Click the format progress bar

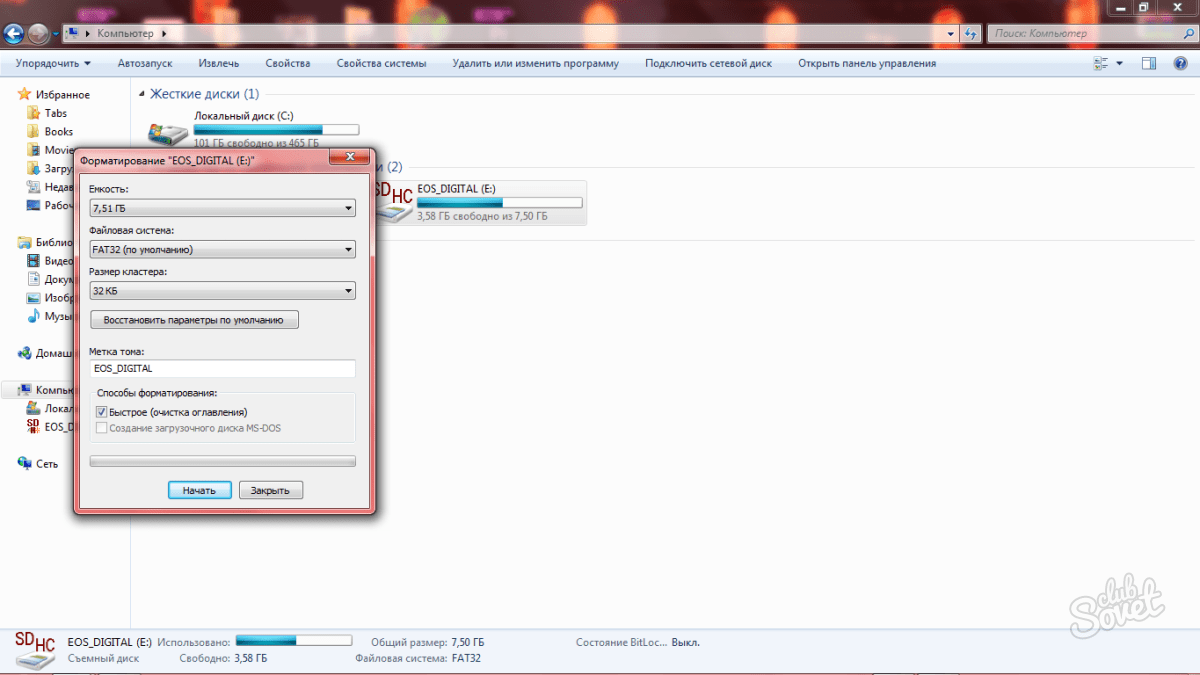coord(222,461)
